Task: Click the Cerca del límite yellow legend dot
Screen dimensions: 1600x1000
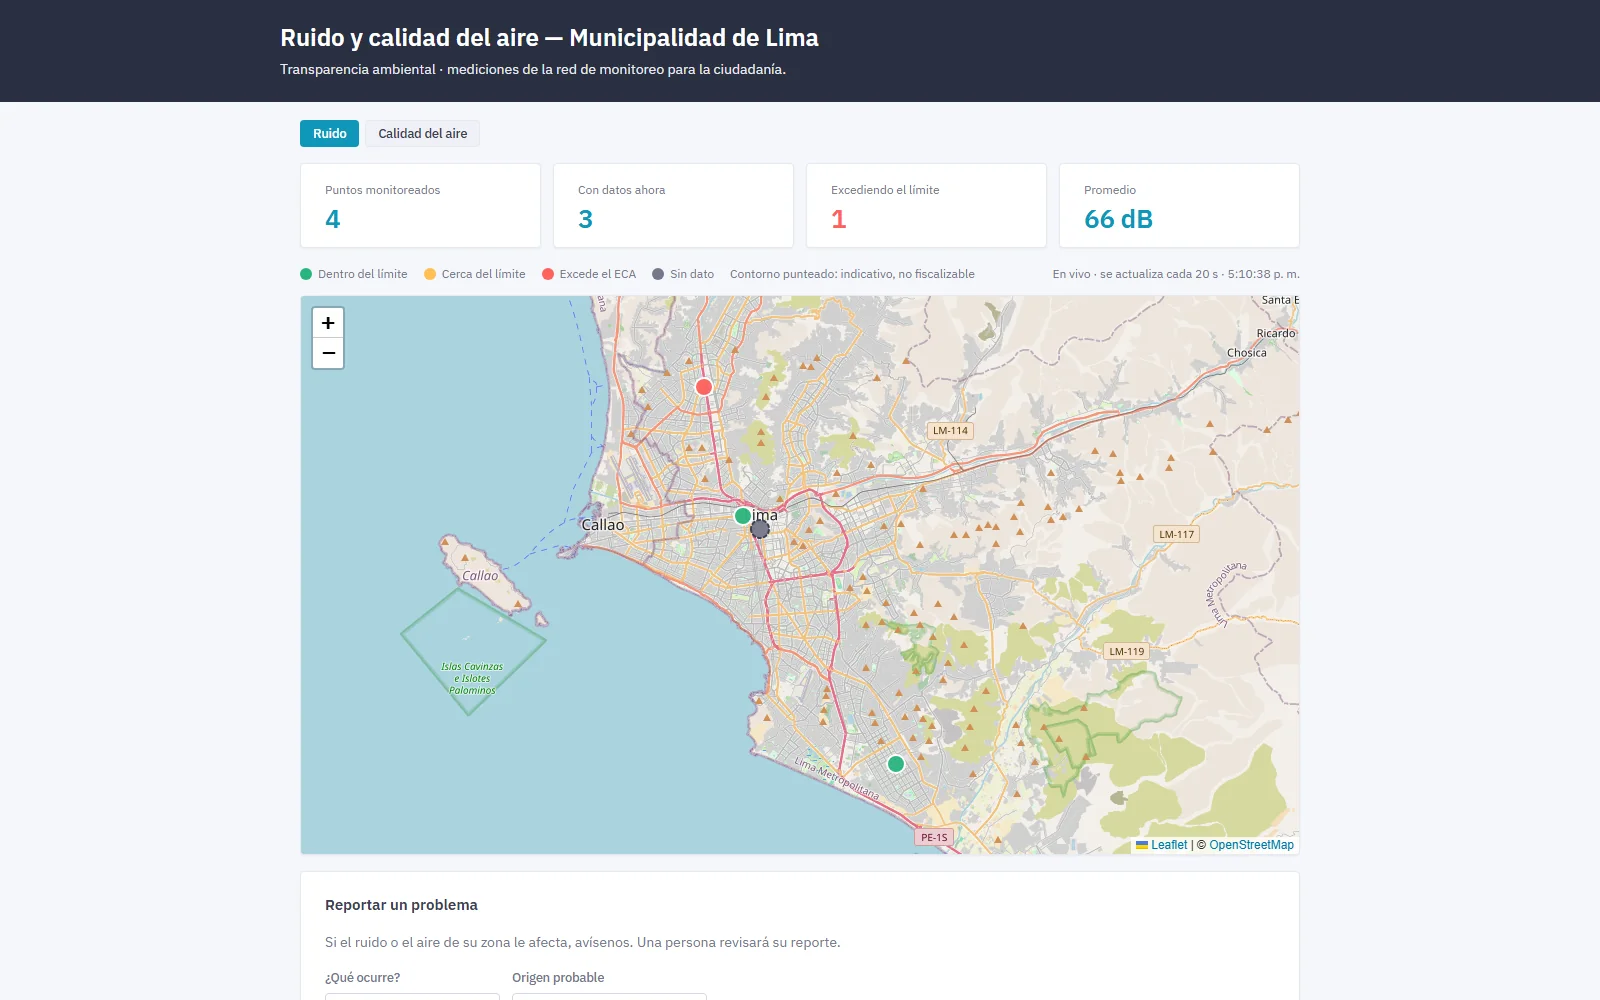Action: 430,274
